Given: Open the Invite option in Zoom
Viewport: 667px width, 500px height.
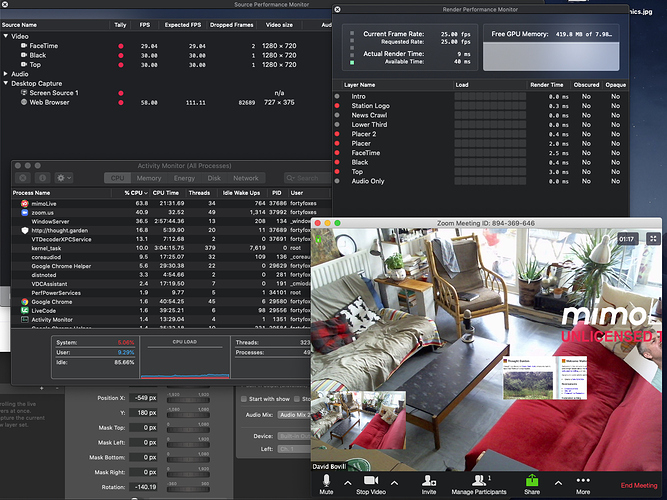Looking at the screenshot, I should (429, 484).
